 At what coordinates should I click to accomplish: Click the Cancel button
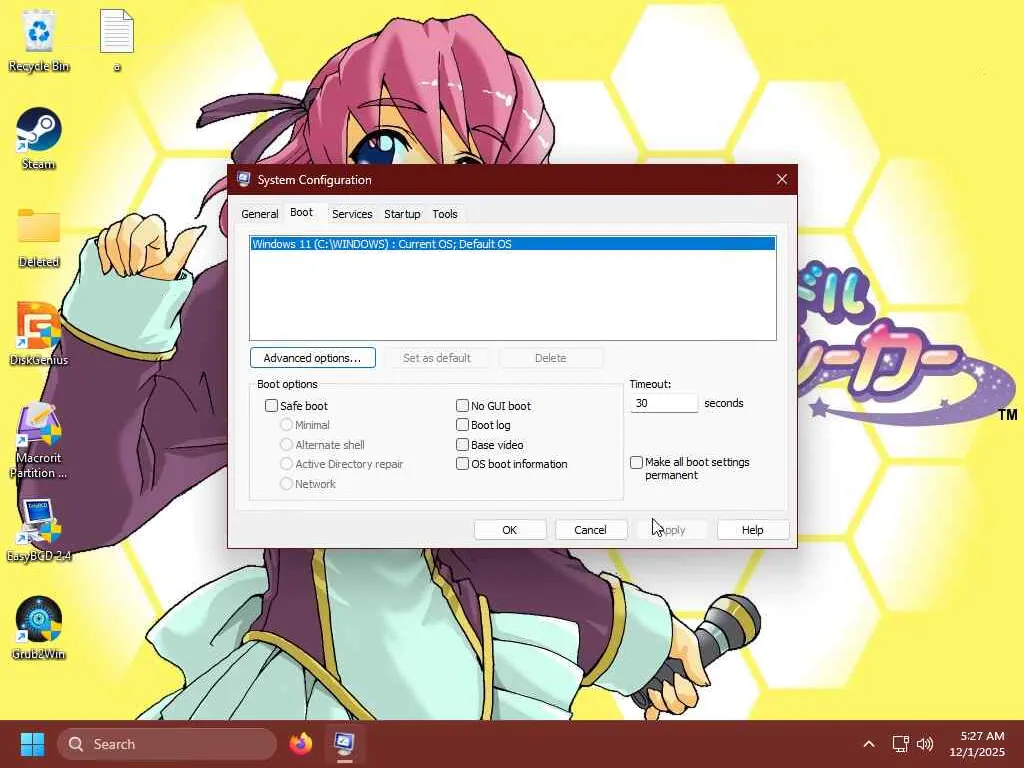click(590, 530)
